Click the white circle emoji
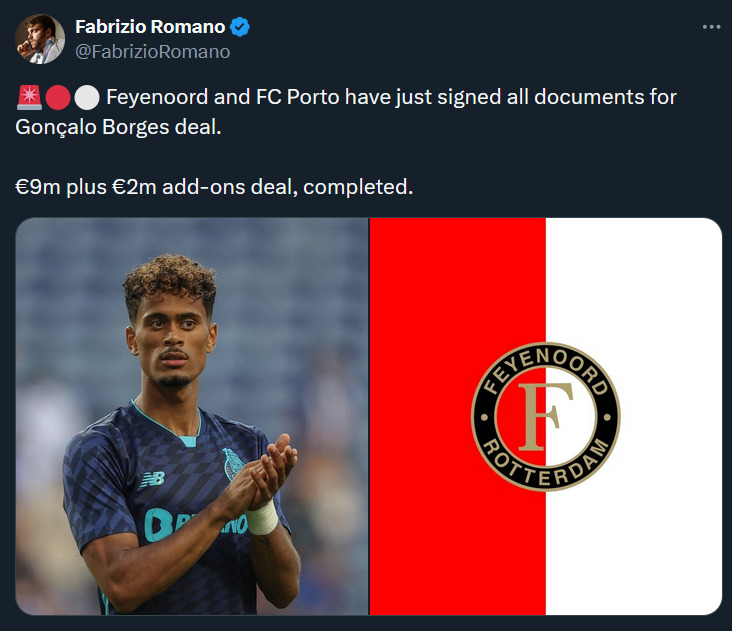The width and height of the screenshot is (732, 631). (x=87, y=98)
